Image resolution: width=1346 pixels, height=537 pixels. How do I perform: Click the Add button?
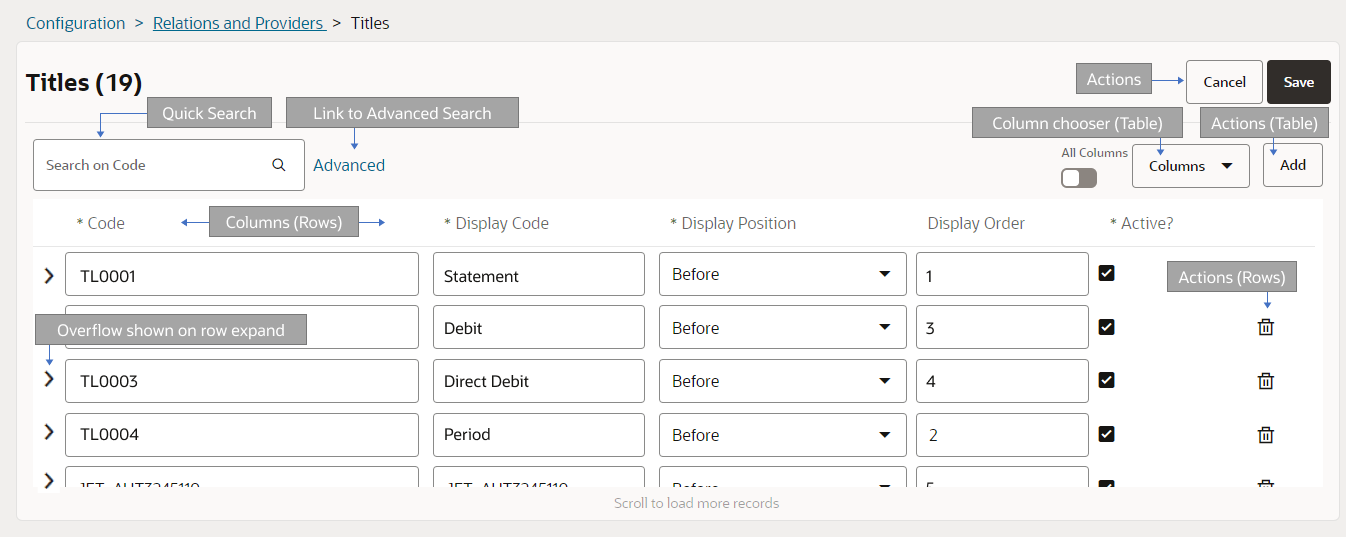(1292, 165)
